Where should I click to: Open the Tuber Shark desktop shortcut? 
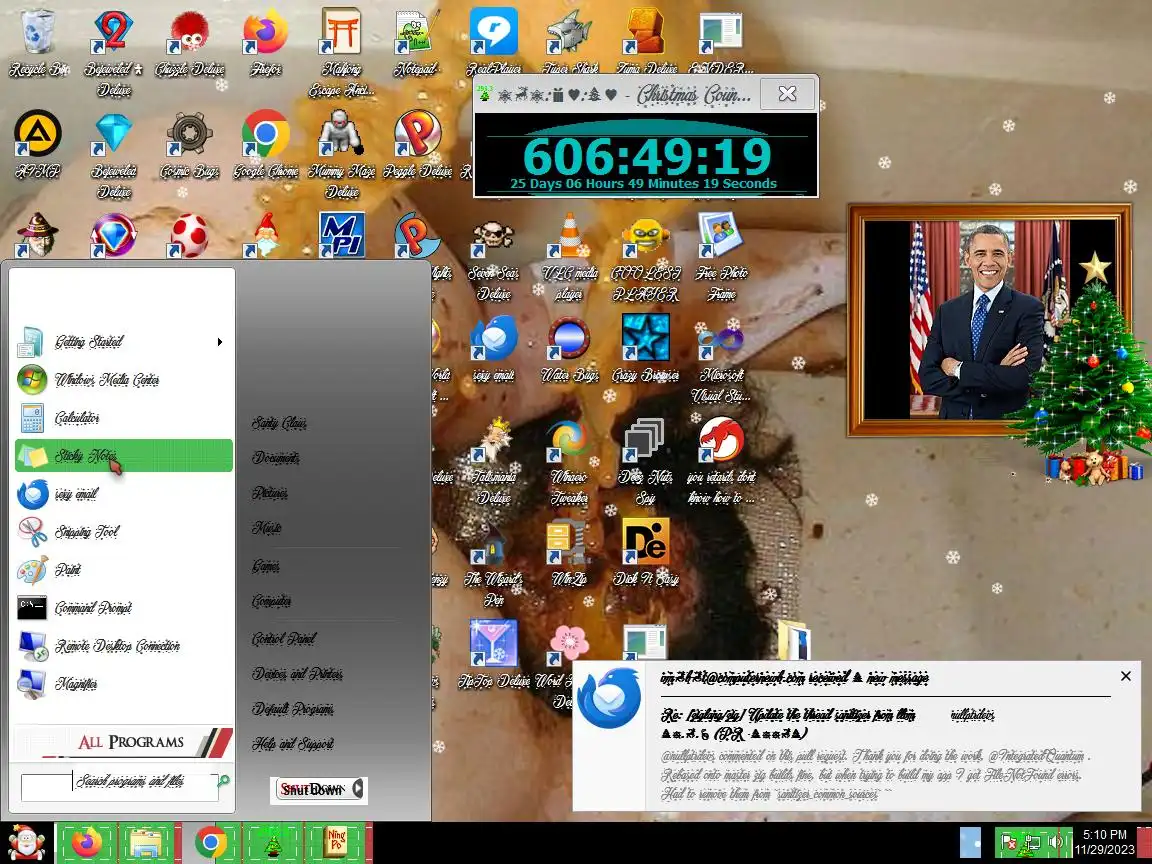569,43
